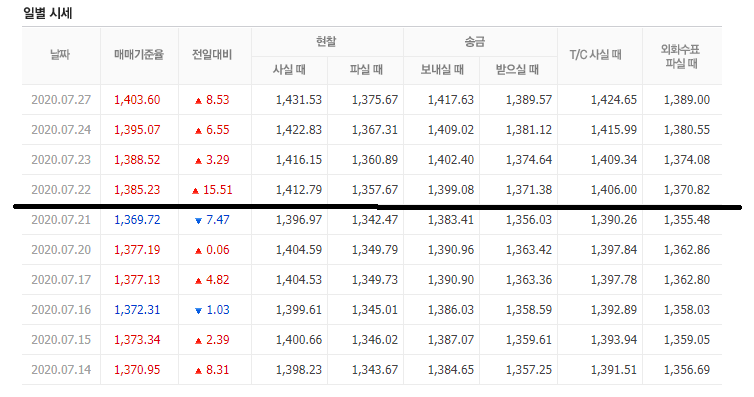Click the T/C rate 1,391.51
This screenshot has height=397, width=754.
(x=614, y=370)
